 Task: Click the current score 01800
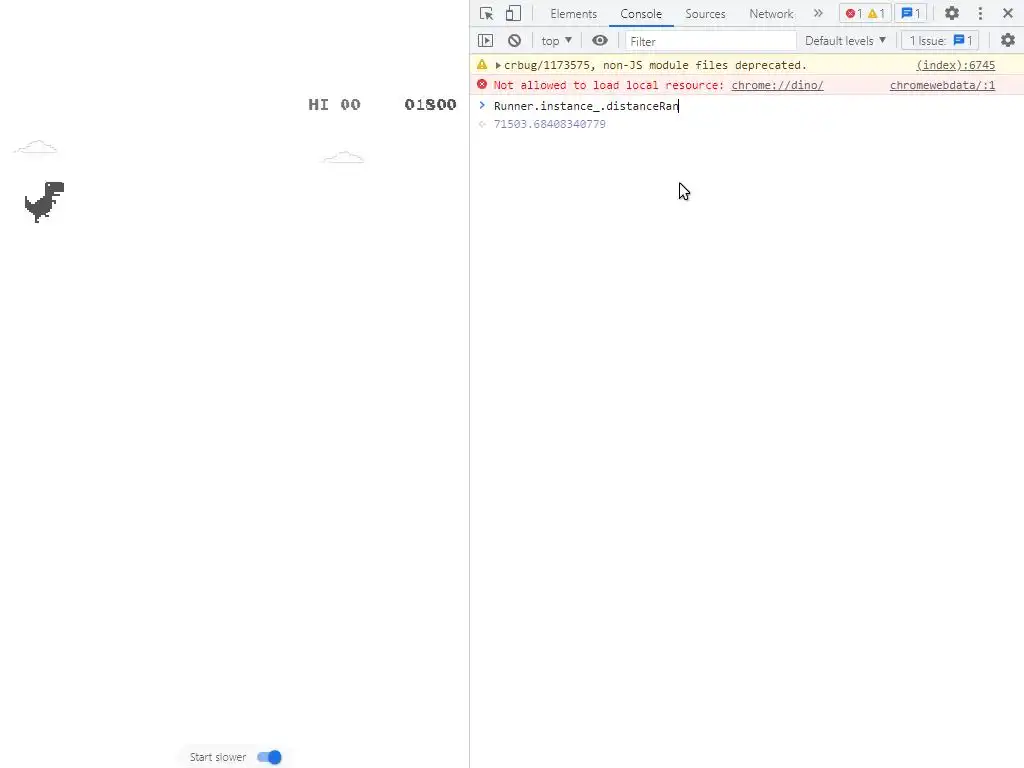coord(430,104)
